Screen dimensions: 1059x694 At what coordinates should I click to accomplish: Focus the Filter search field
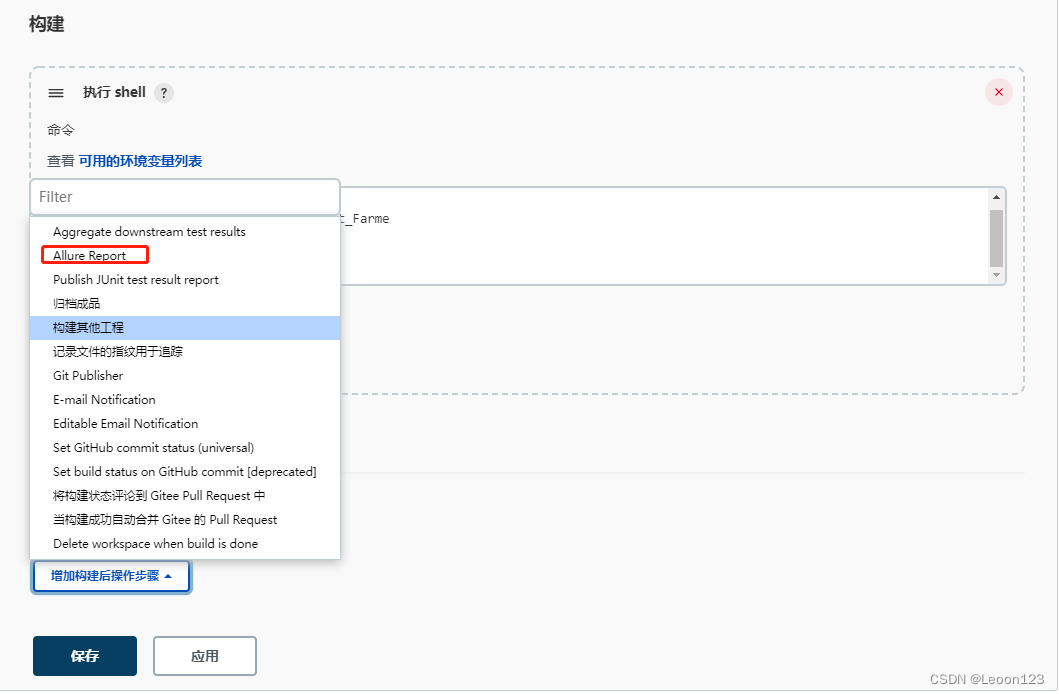click(x=184, y=197)
